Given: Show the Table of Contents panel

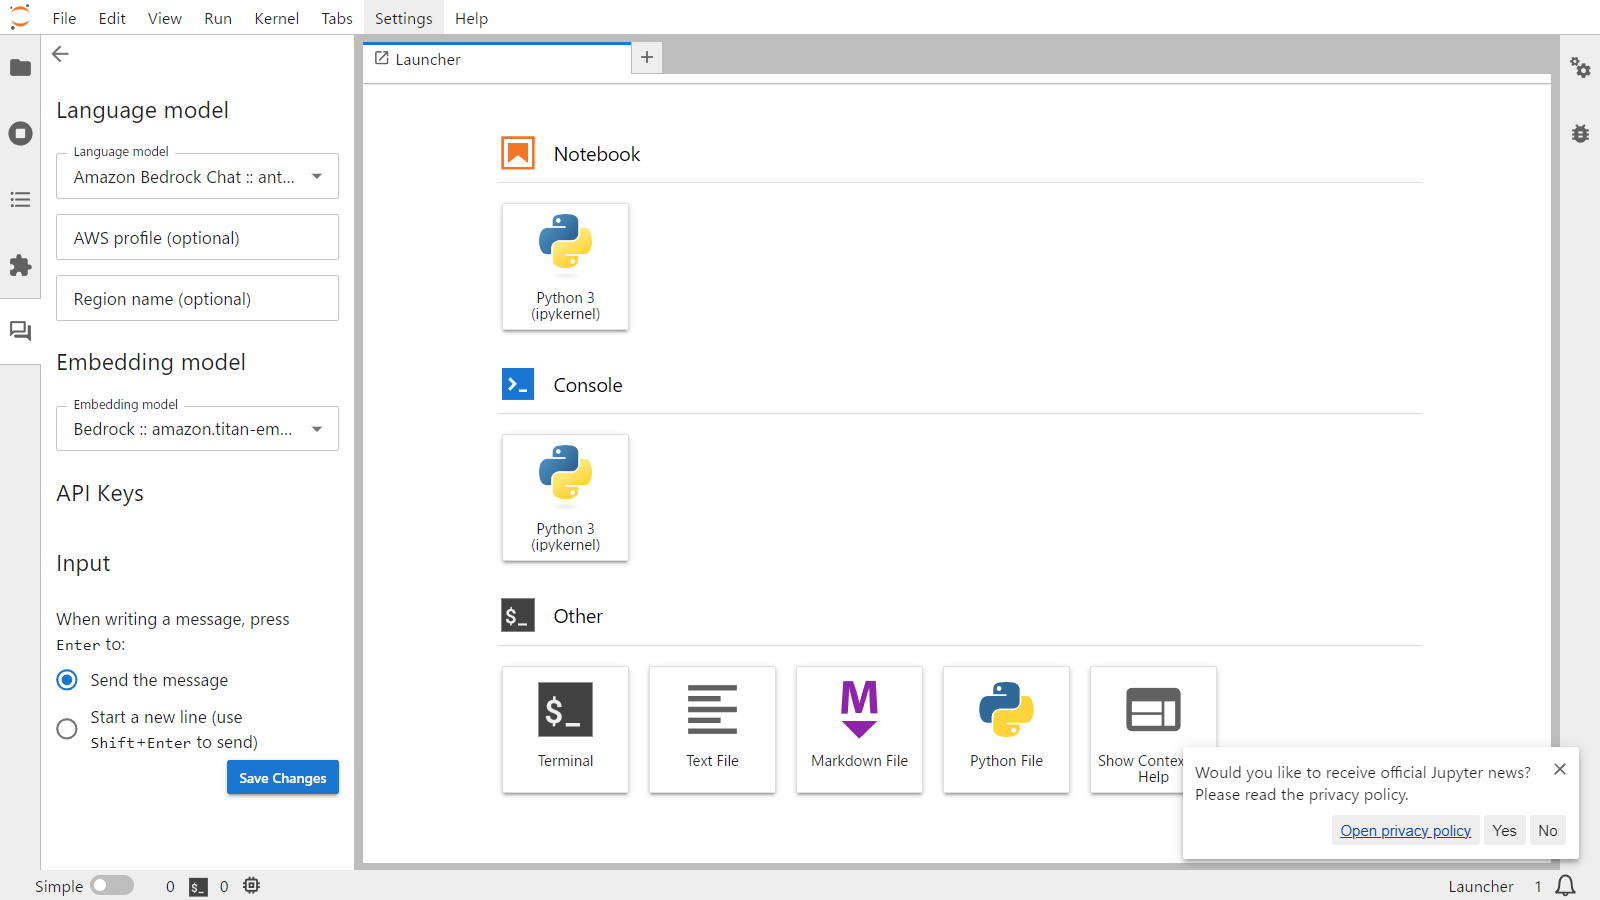Looking at the screenshot, I should (x=20, y=200).
